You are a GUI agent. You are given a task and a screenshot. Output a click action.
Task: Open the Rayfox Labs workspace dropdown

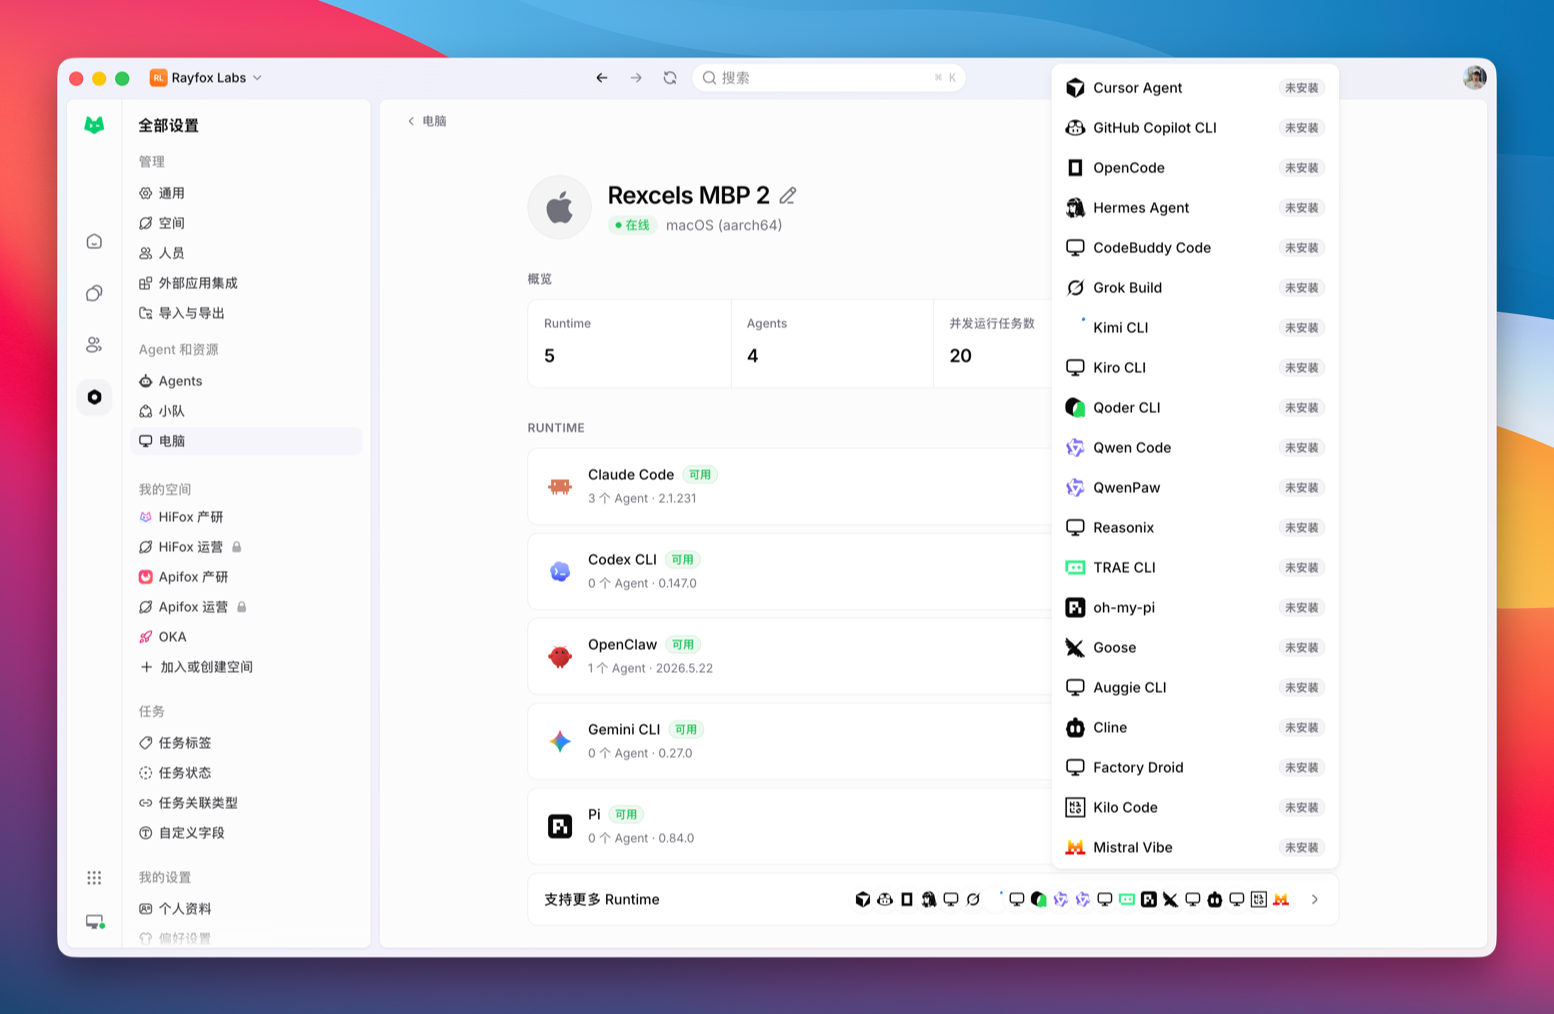click(x=206, y=78)
